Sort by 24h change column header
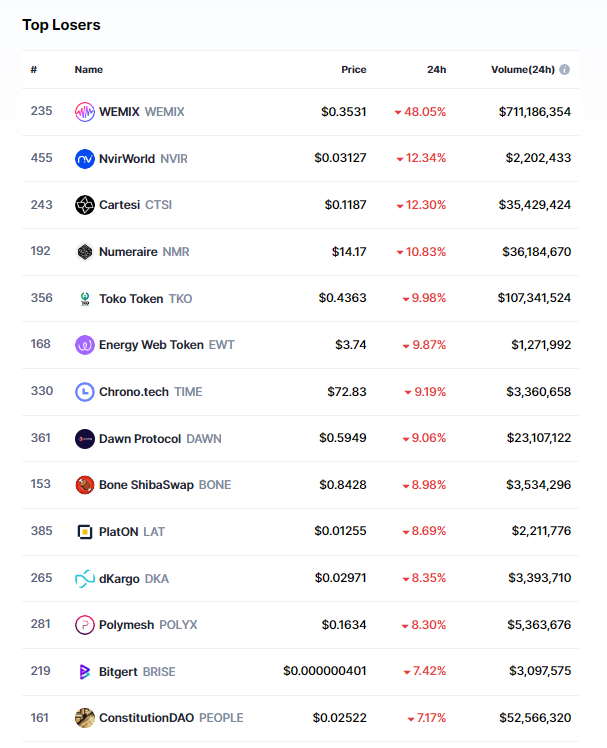Image resolution: width=607 pixels, height=748 pixels. click(x=436, y=70)
